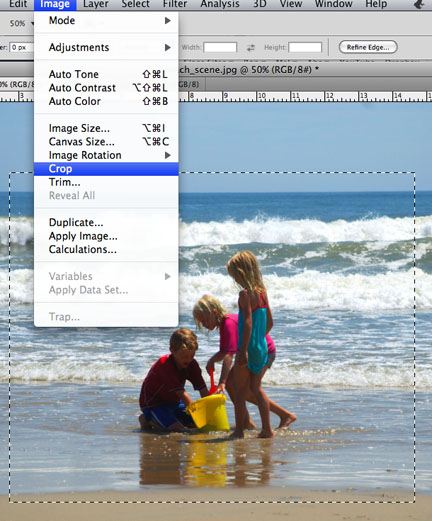Click the Refine Edge button
This screenshot has height=521, width=432.
[368, 47]
